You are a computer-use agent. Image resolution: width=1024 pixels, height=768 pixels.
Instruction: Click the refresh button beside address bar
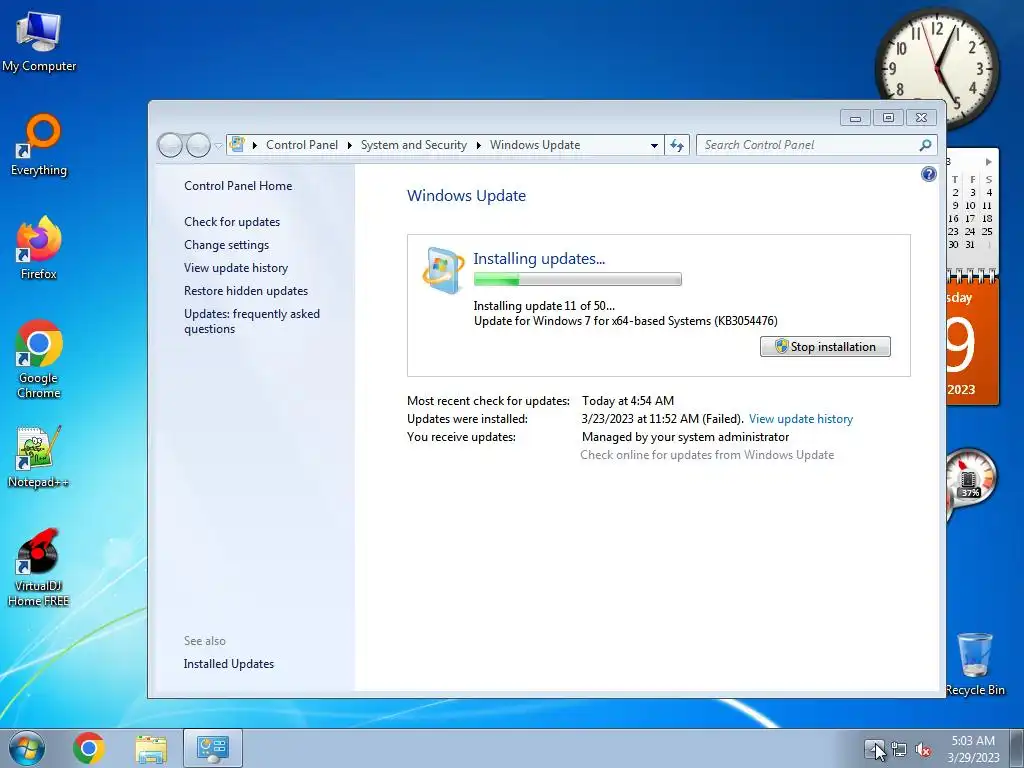(677, 145)
